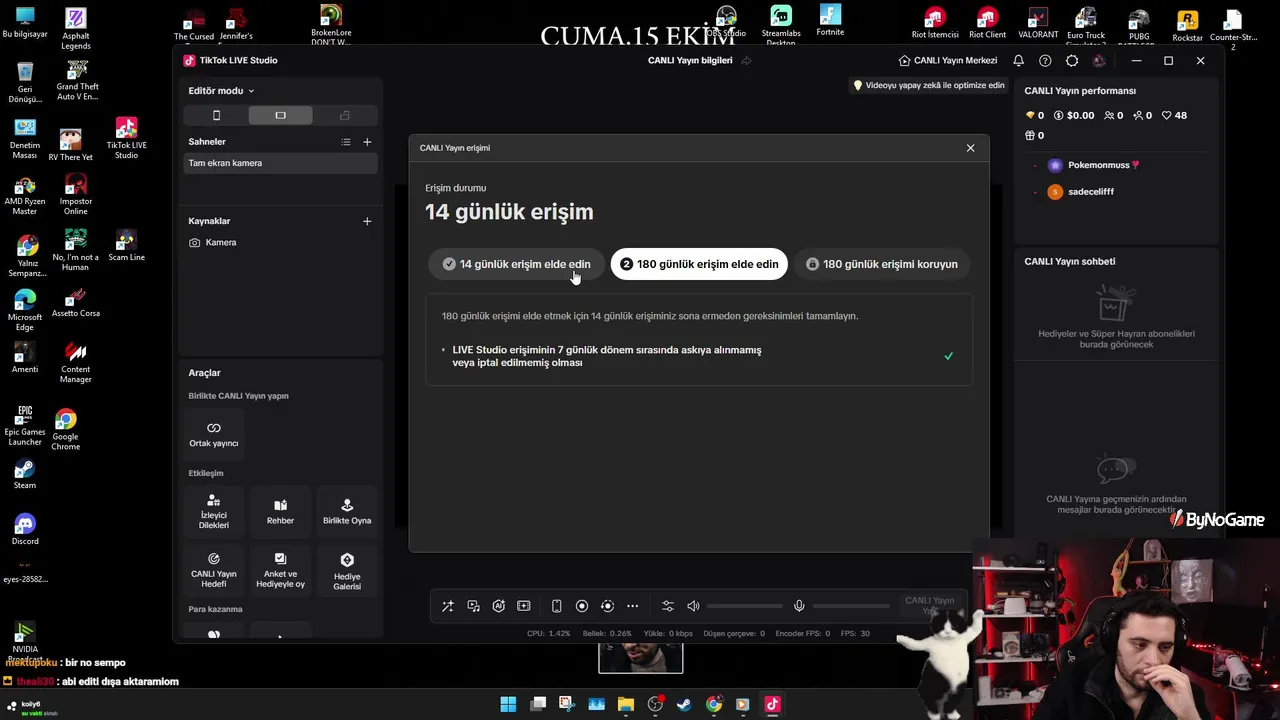The image size is (1280, 720).
Task: Open the Assetto Corsa desktop shortcut
Action: [x=76, y=301]
